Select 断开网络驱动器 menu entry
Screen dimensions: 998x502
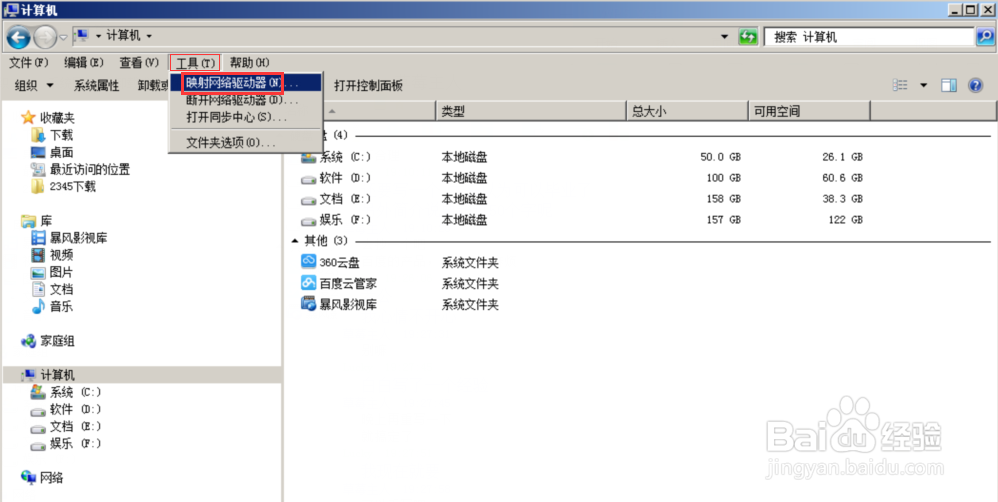(x=246, y=100)
